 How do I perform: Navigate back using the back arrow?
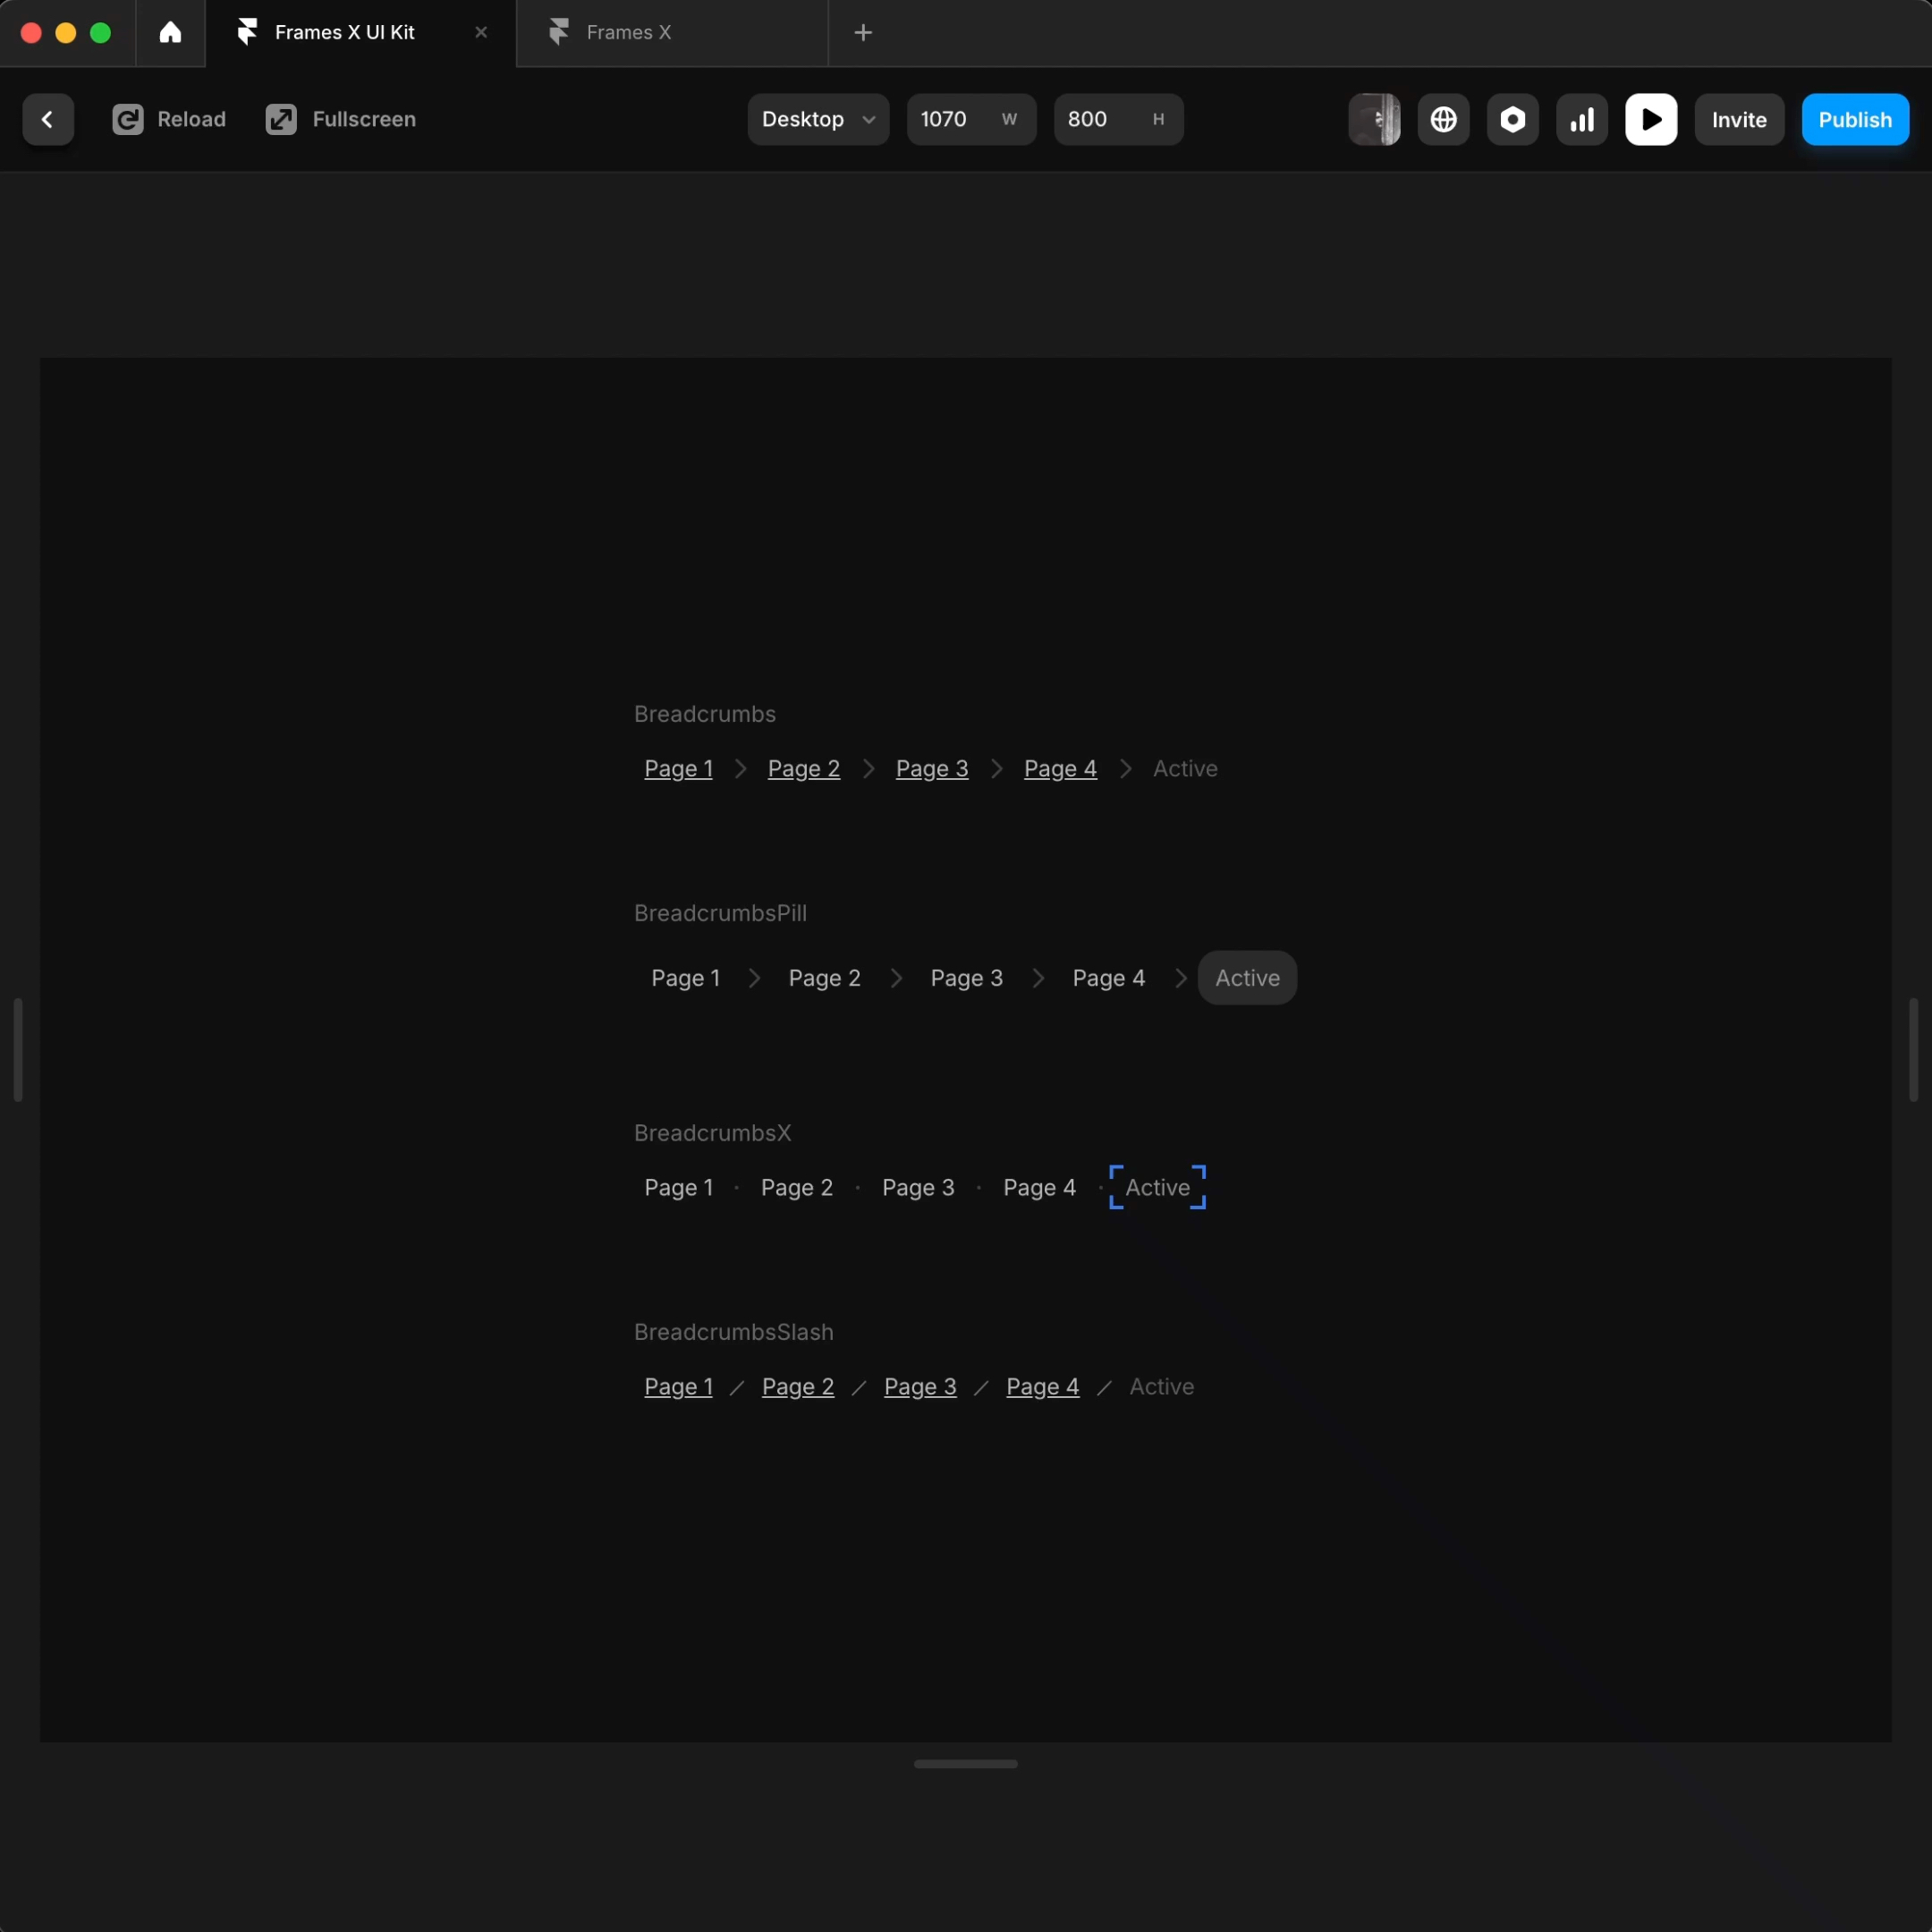[48, 119]
